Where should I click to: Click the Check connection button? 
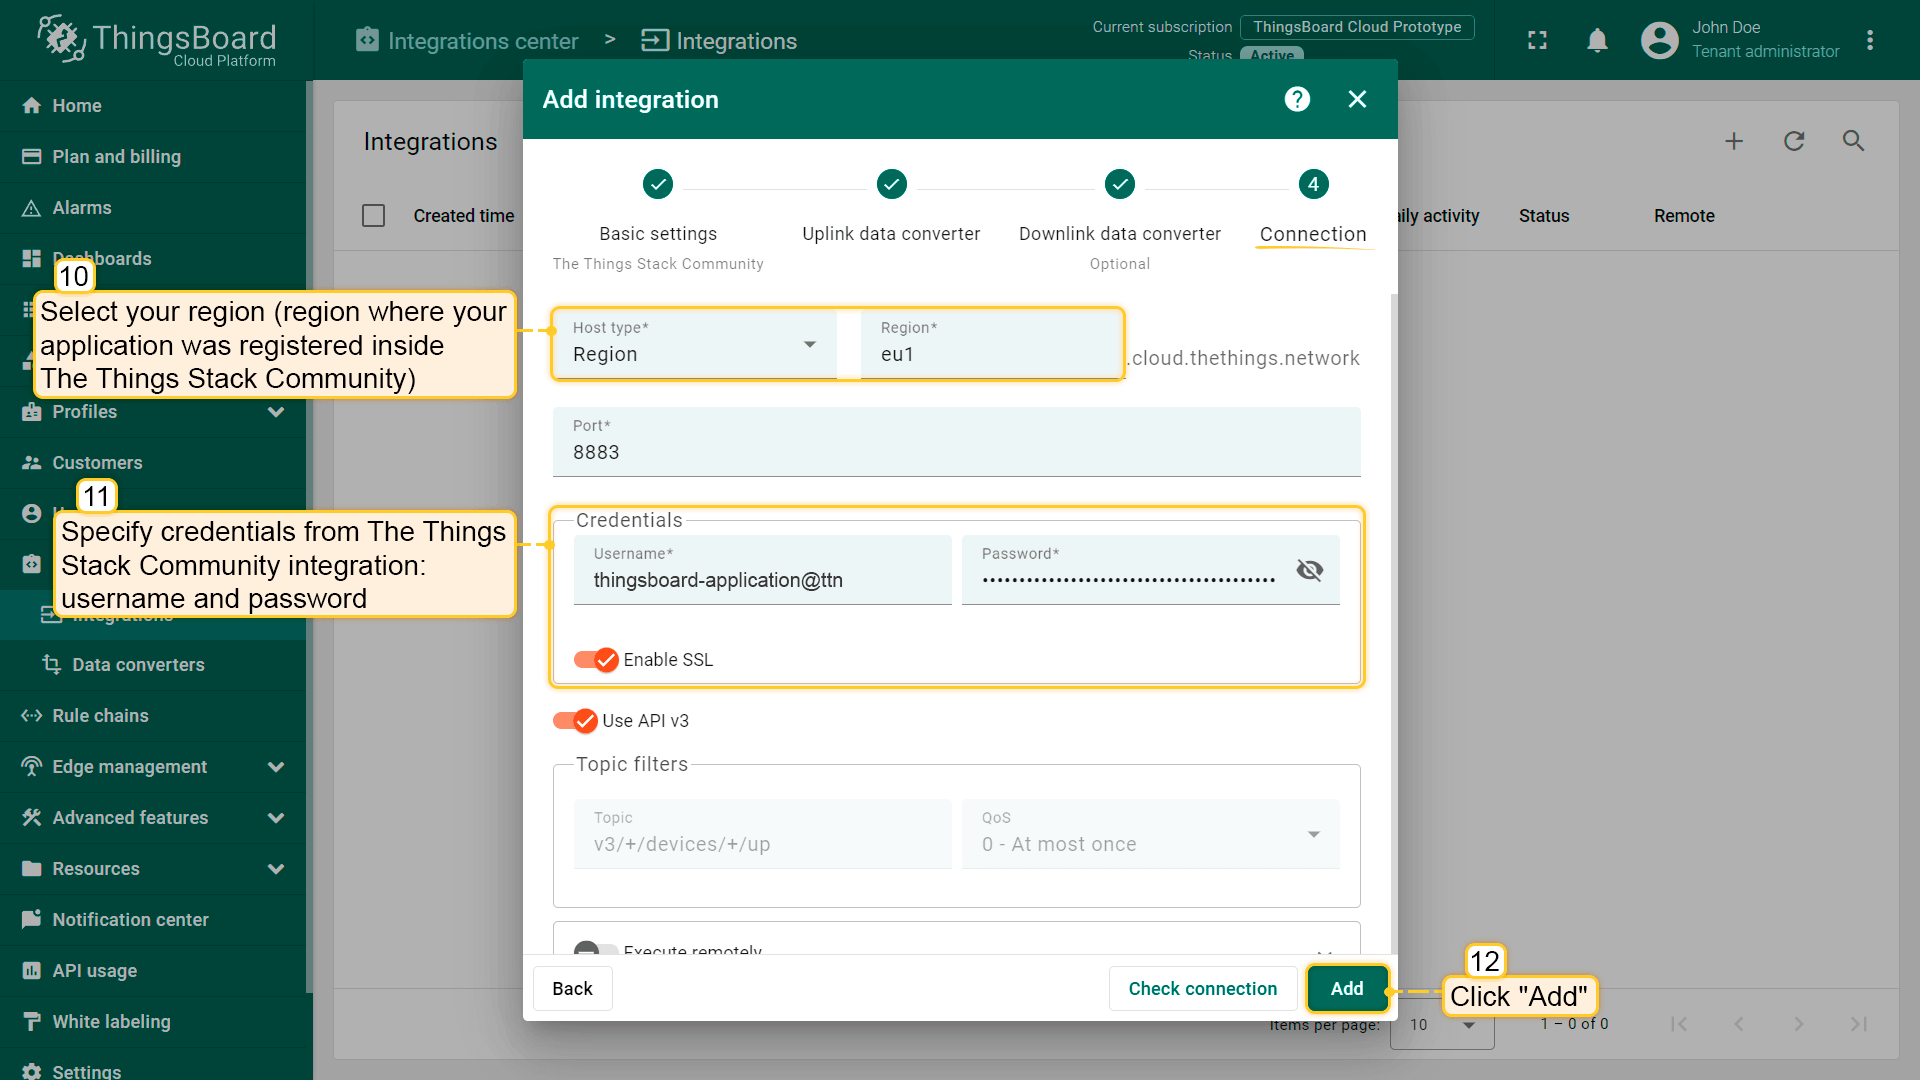[1202, 988]
